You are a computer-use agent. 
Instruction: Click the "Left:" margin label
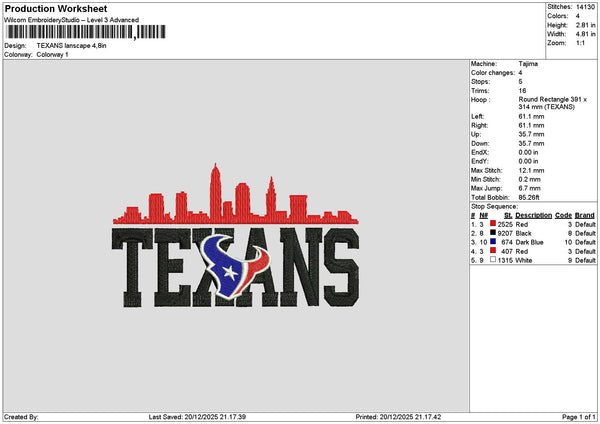[x=478, y=116]
